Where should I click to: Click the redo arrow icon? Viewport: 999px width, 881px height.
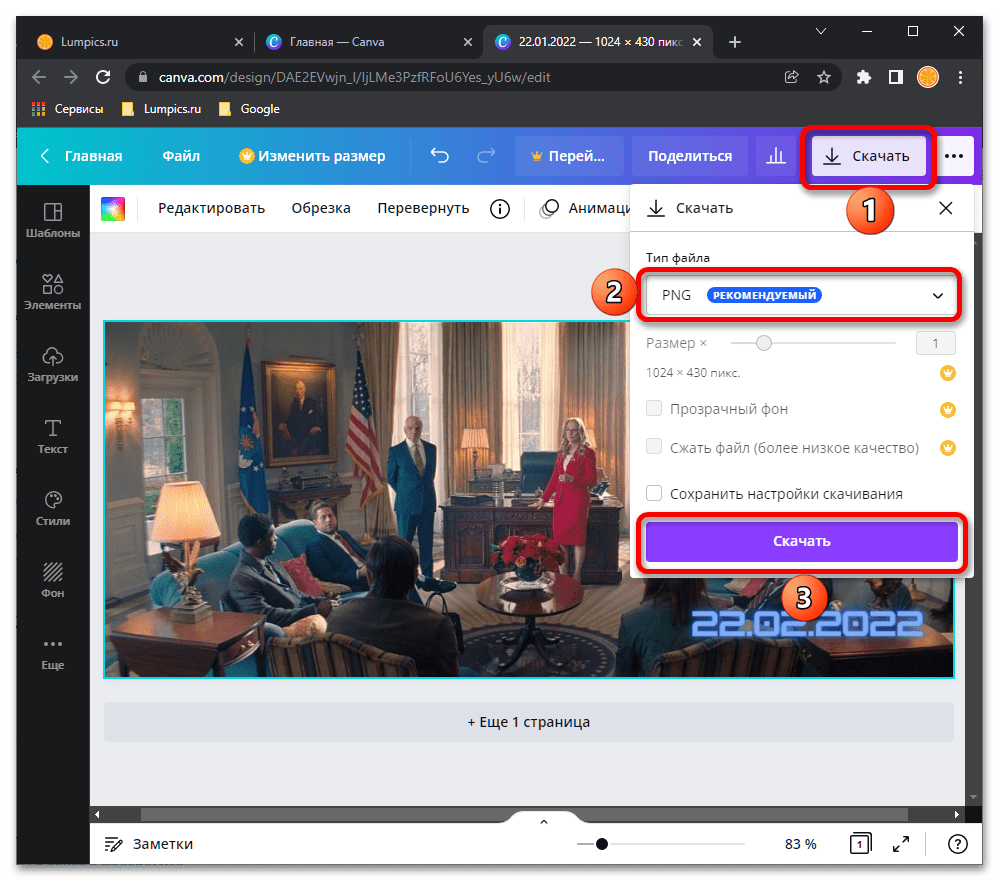[x=486, y=155]
